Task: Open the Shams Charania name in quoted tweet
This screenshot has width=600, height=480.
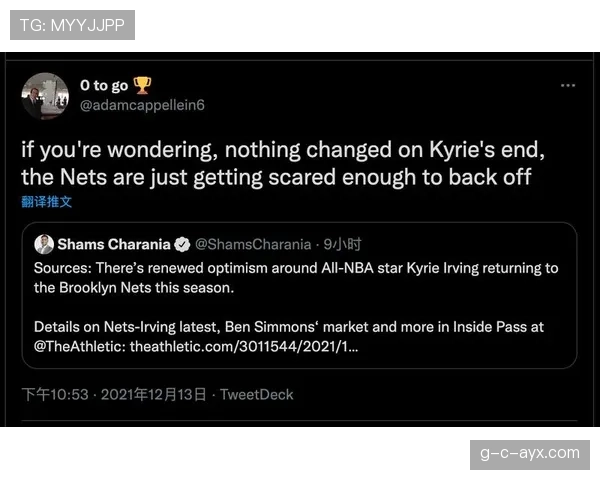Action: [114, 244]
